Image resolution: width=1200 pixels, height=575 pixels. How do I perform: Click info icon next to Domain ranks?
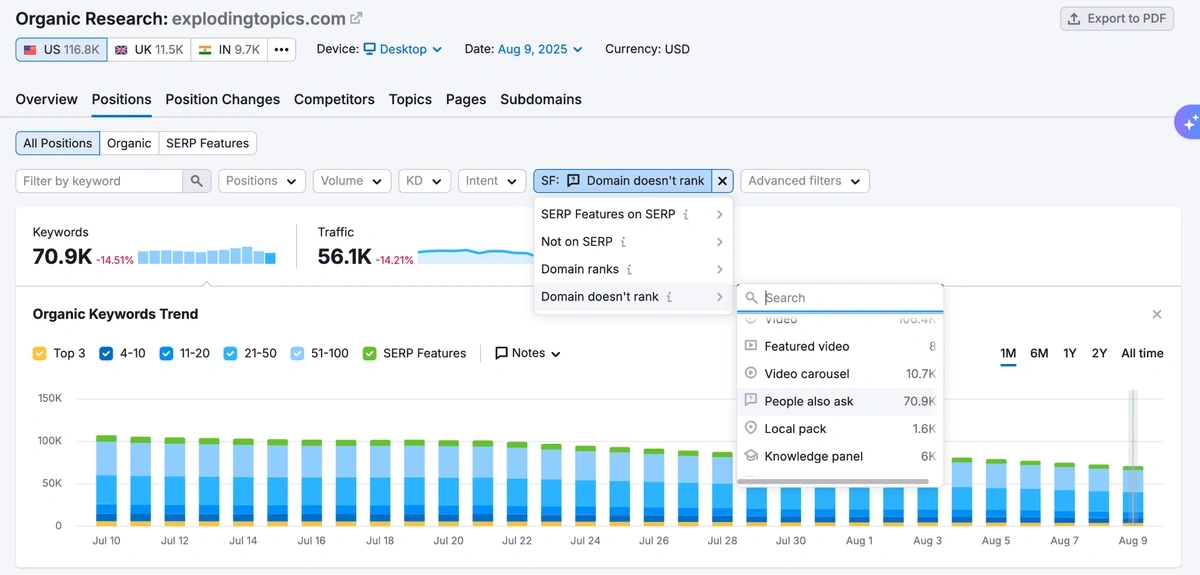630,270
